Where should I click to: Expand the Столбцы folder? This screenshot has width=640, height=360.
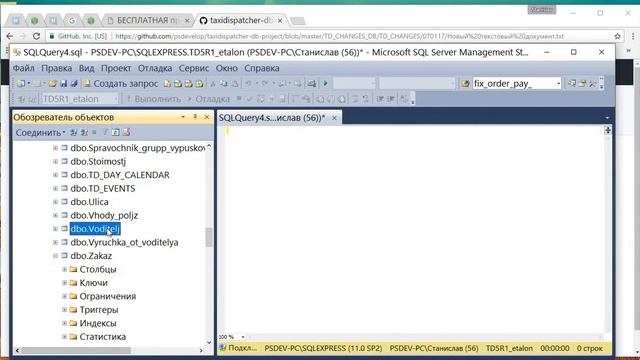point(64,269)
